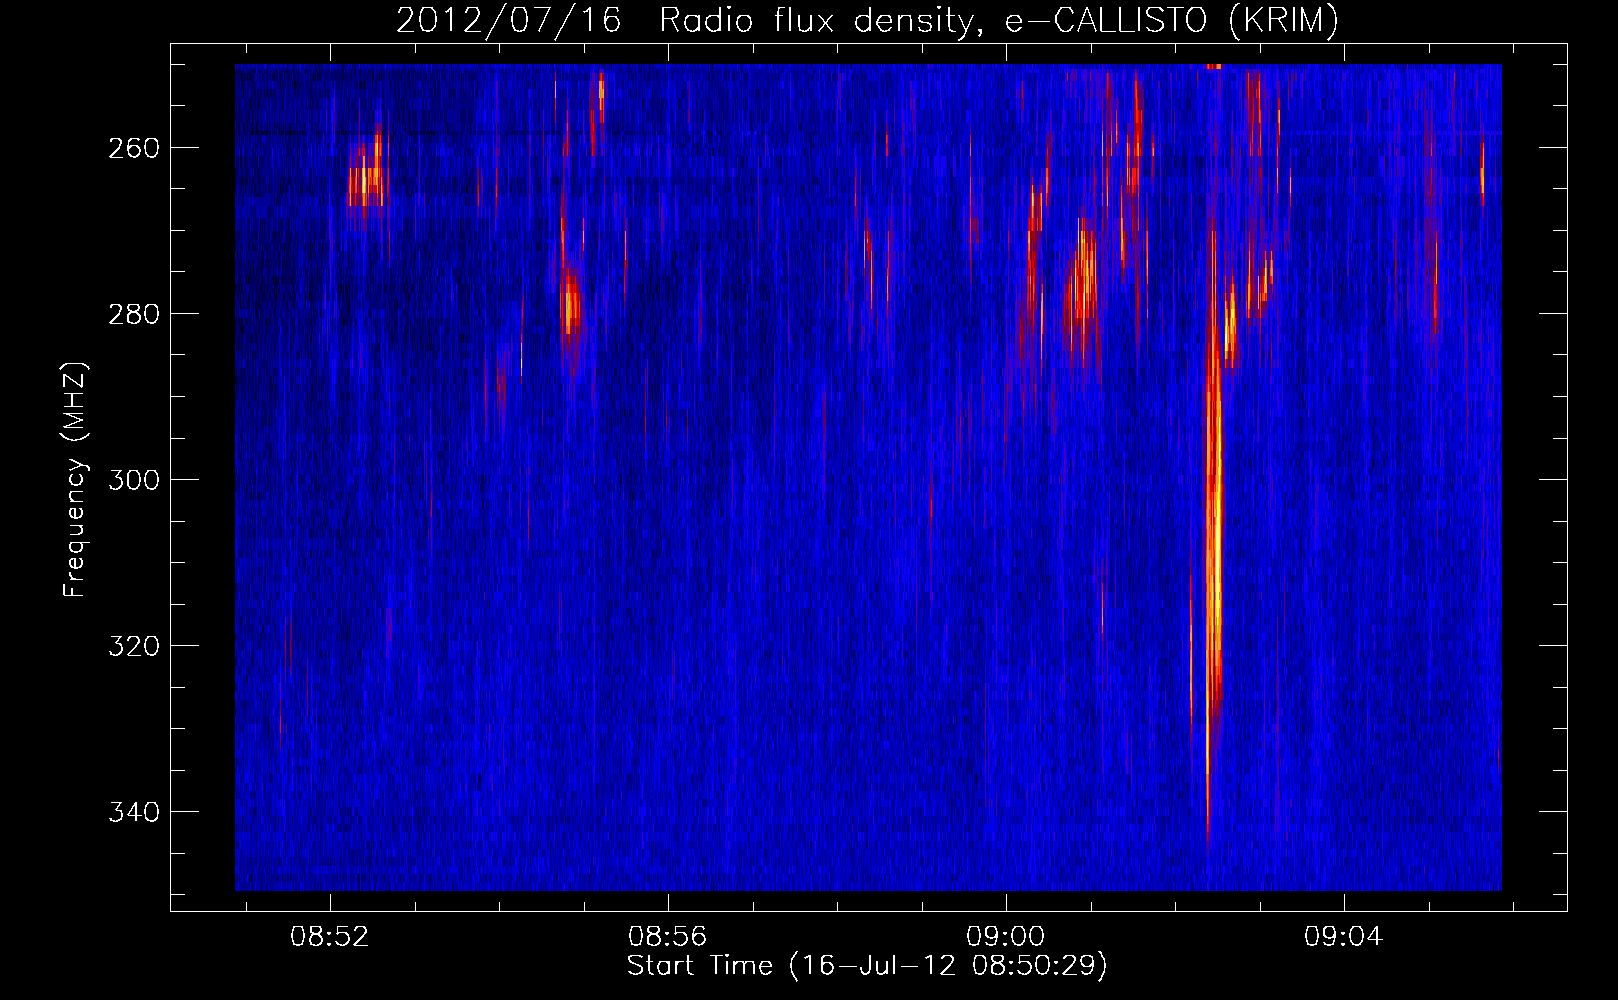
Task: Click the 260 frequency tick label
Action: click(x=134, y=148)
